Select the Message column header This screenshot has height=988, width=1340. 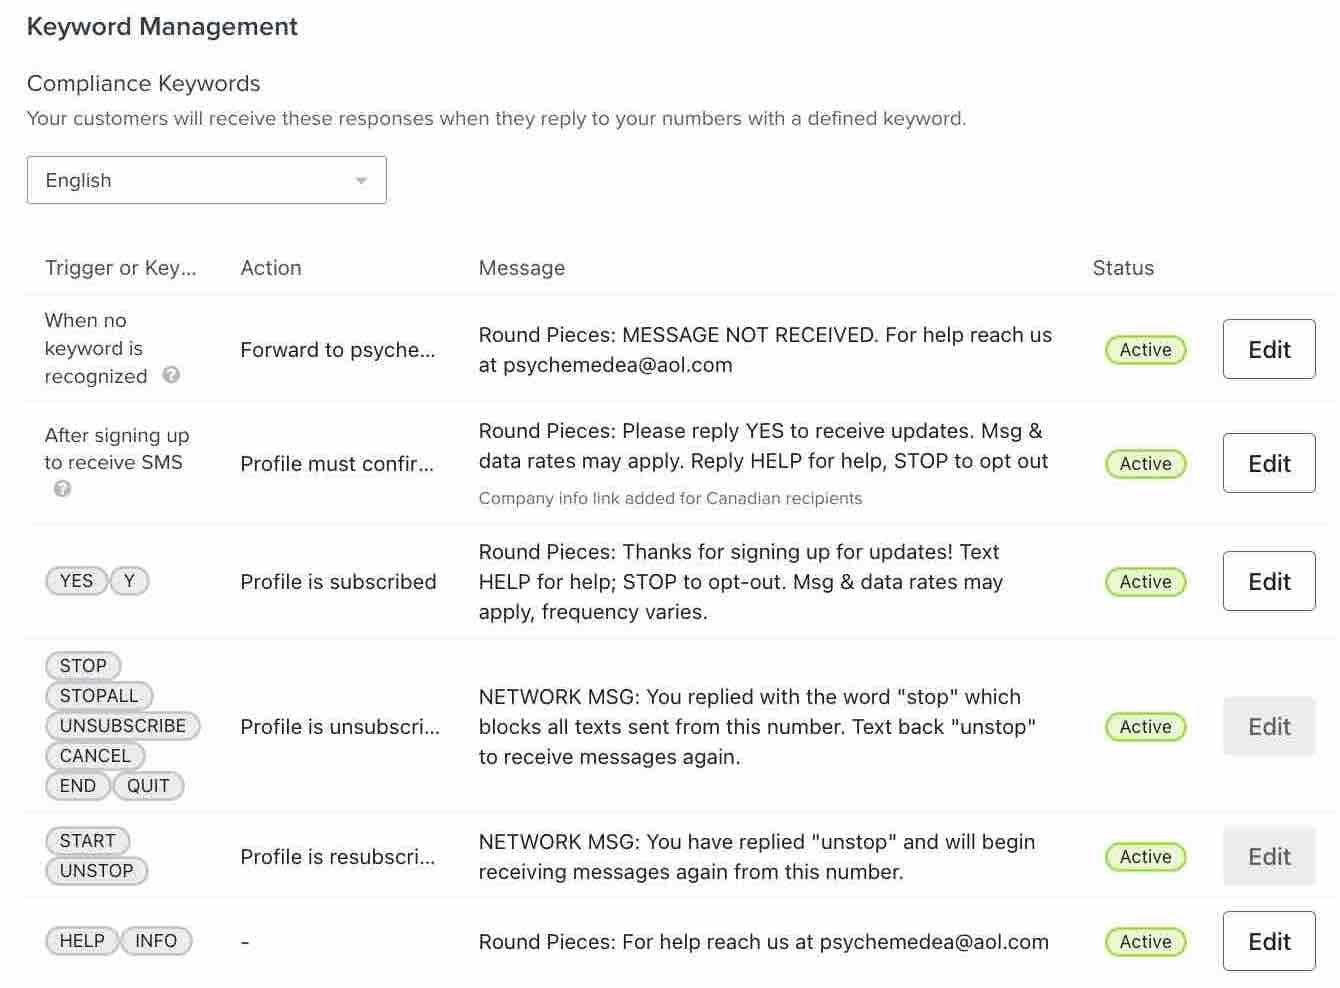[521, 267]
